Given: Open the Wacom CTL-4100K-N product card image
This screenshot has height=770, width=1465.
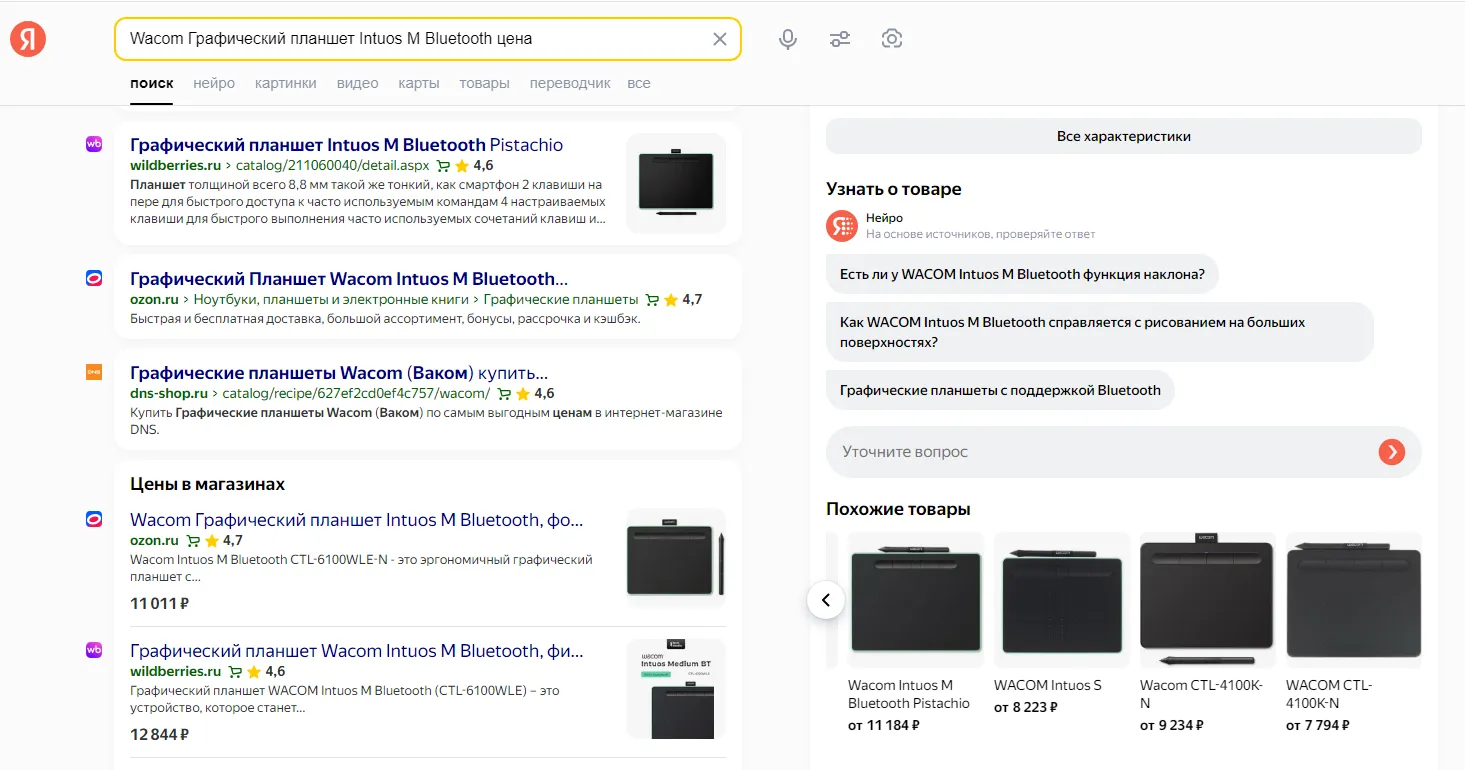Looking at the screenshot, I should click(x=1207, y=600).
